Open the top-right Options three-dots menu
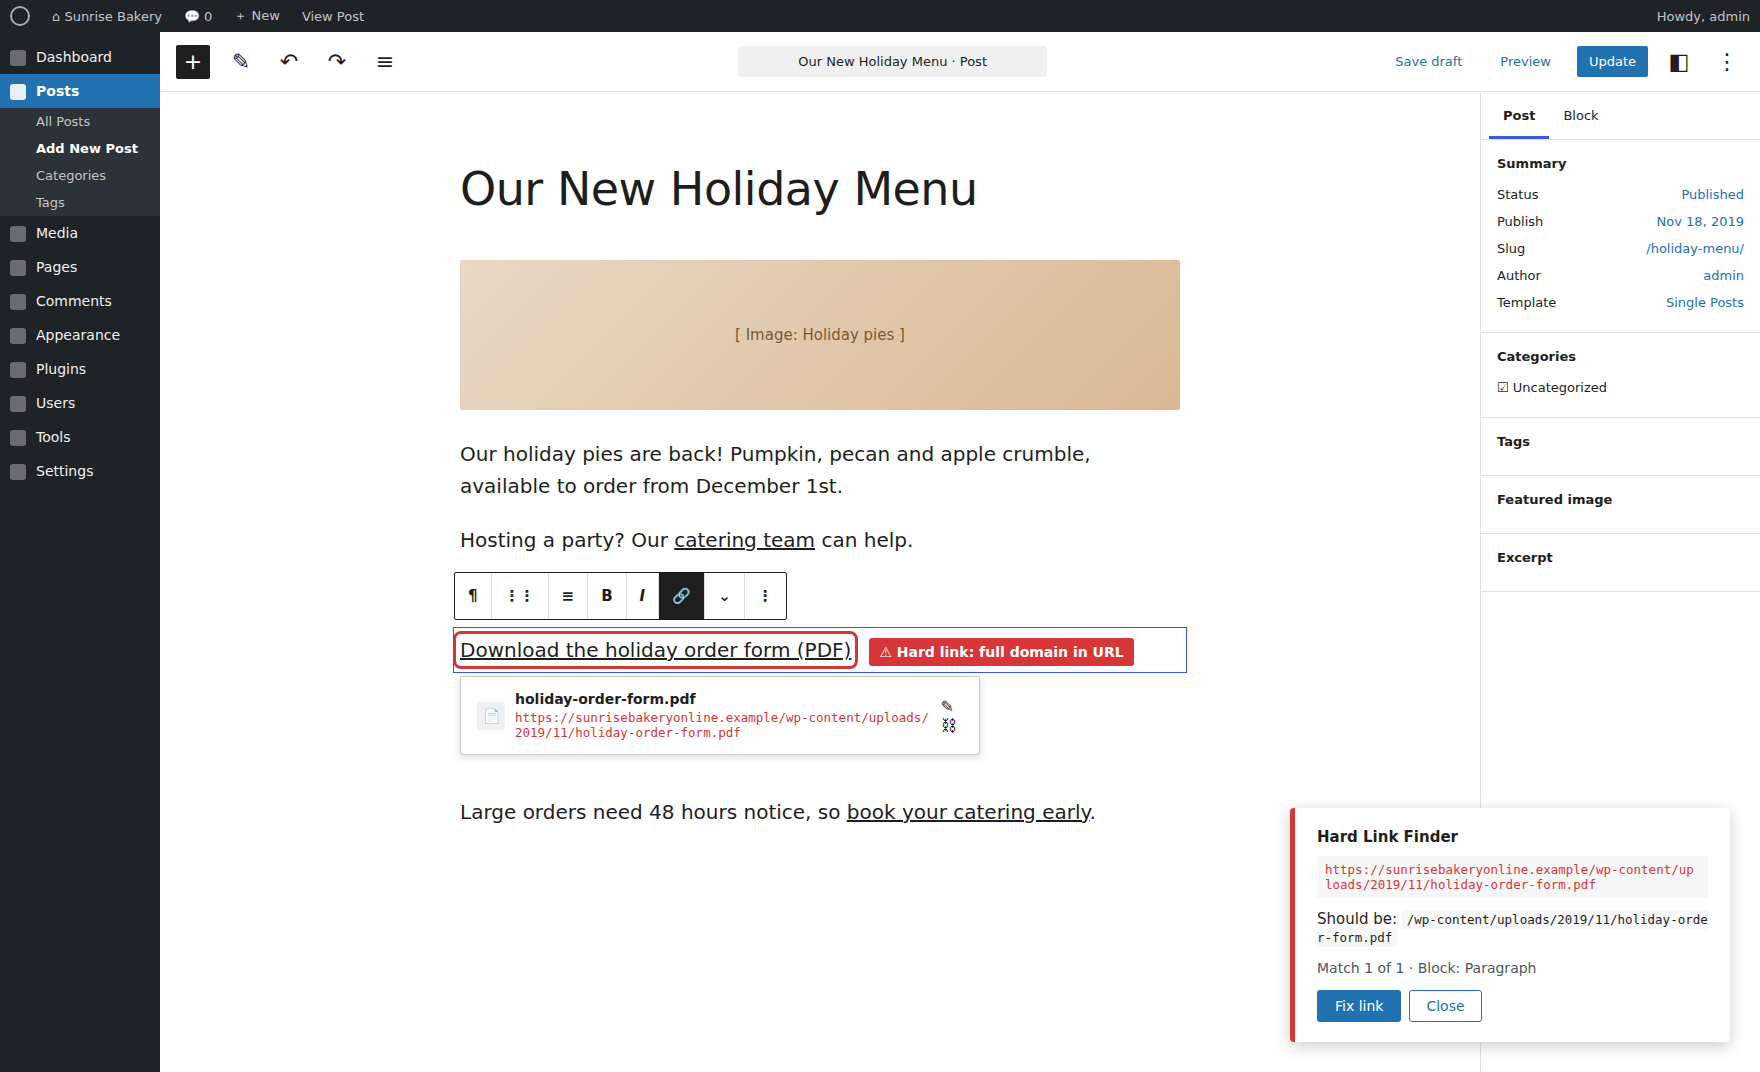Image resolution: width=1760 pixels, height=1072 pixels. pos(1727,62)
